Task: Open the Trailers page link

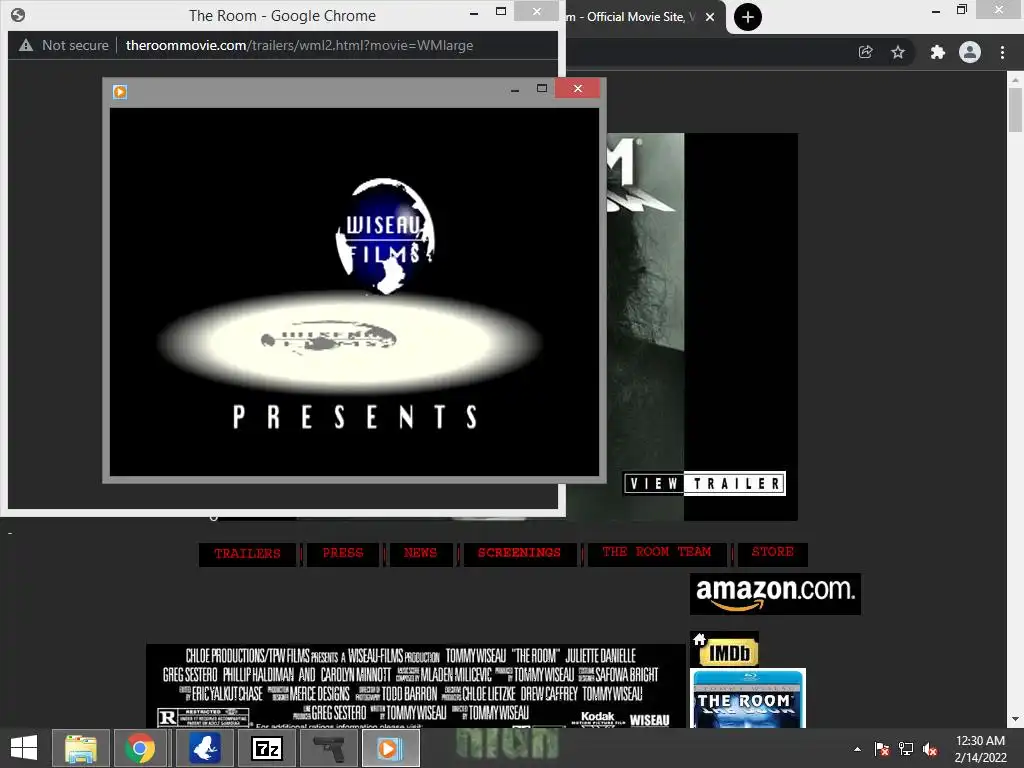Action: coord(247,554)
